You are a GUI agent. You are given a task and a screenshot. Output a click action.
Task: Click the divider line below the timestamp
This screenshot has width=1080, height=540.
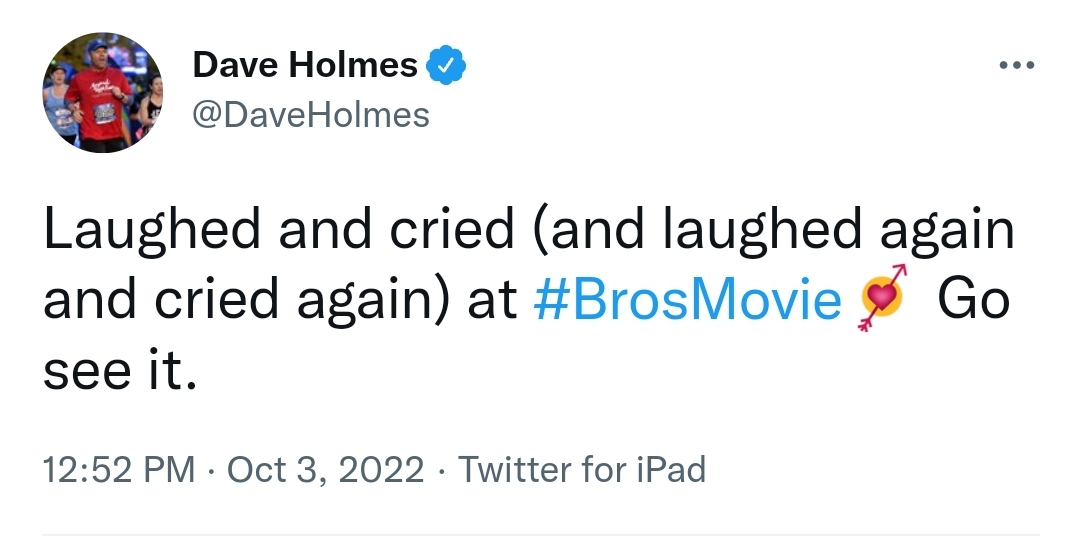pyautogui.click(x=540, y=534)
